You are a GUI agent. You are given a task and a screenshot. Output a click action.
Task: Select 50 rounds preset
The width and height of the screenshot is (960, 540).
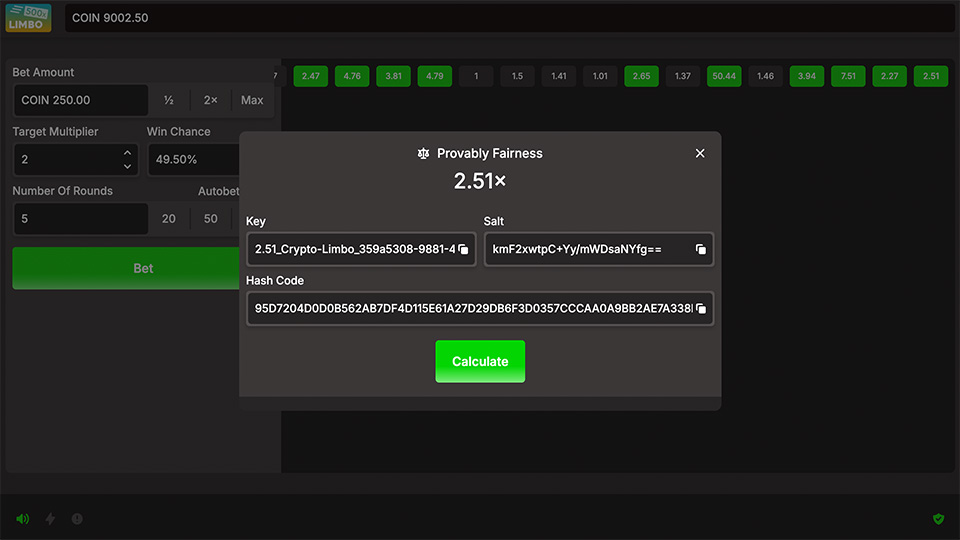point(211,219)
